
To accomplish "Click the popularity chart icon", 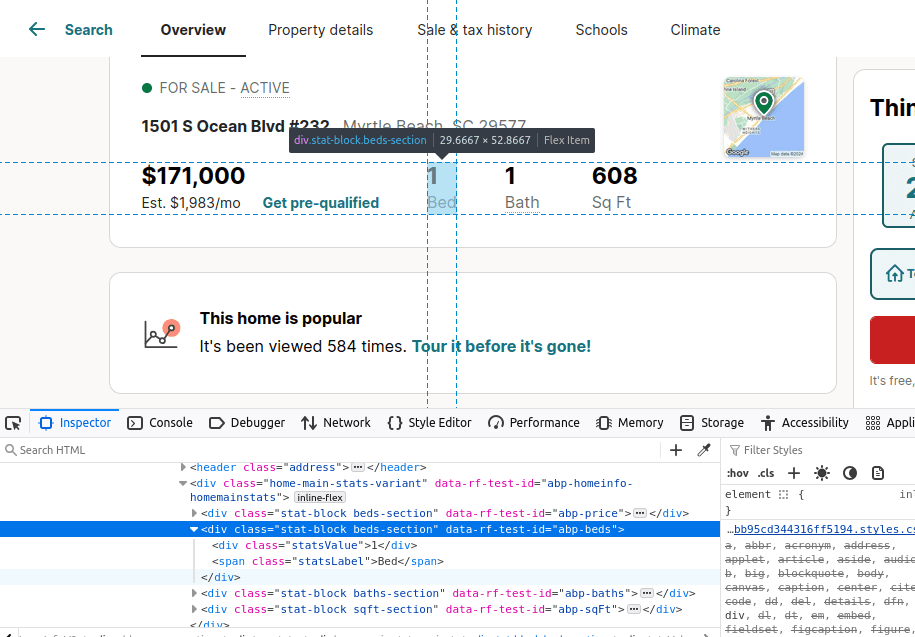I will pyautogui.click(x=162, y=334).
